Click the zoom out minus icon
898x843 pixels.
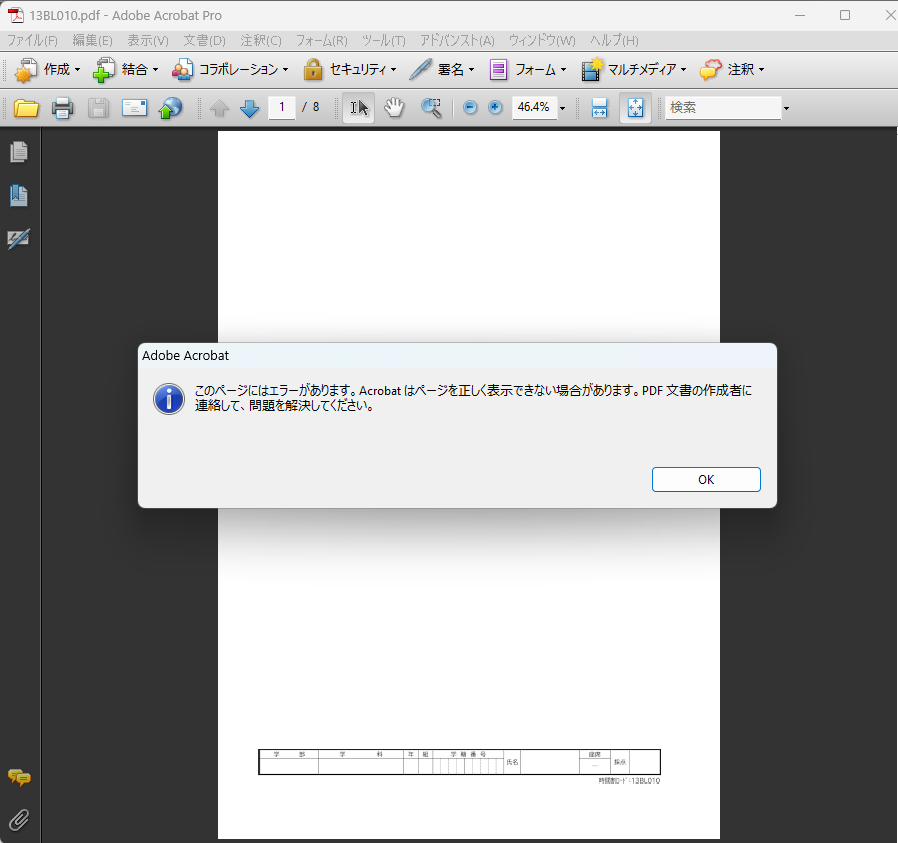click(470, 108)
